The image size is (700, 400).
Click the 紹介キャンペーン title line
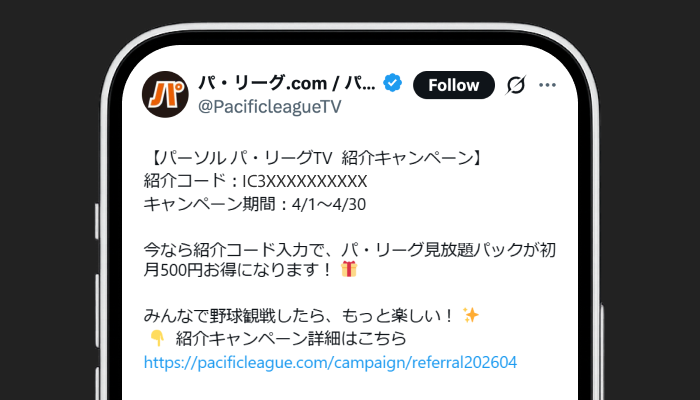314,158
